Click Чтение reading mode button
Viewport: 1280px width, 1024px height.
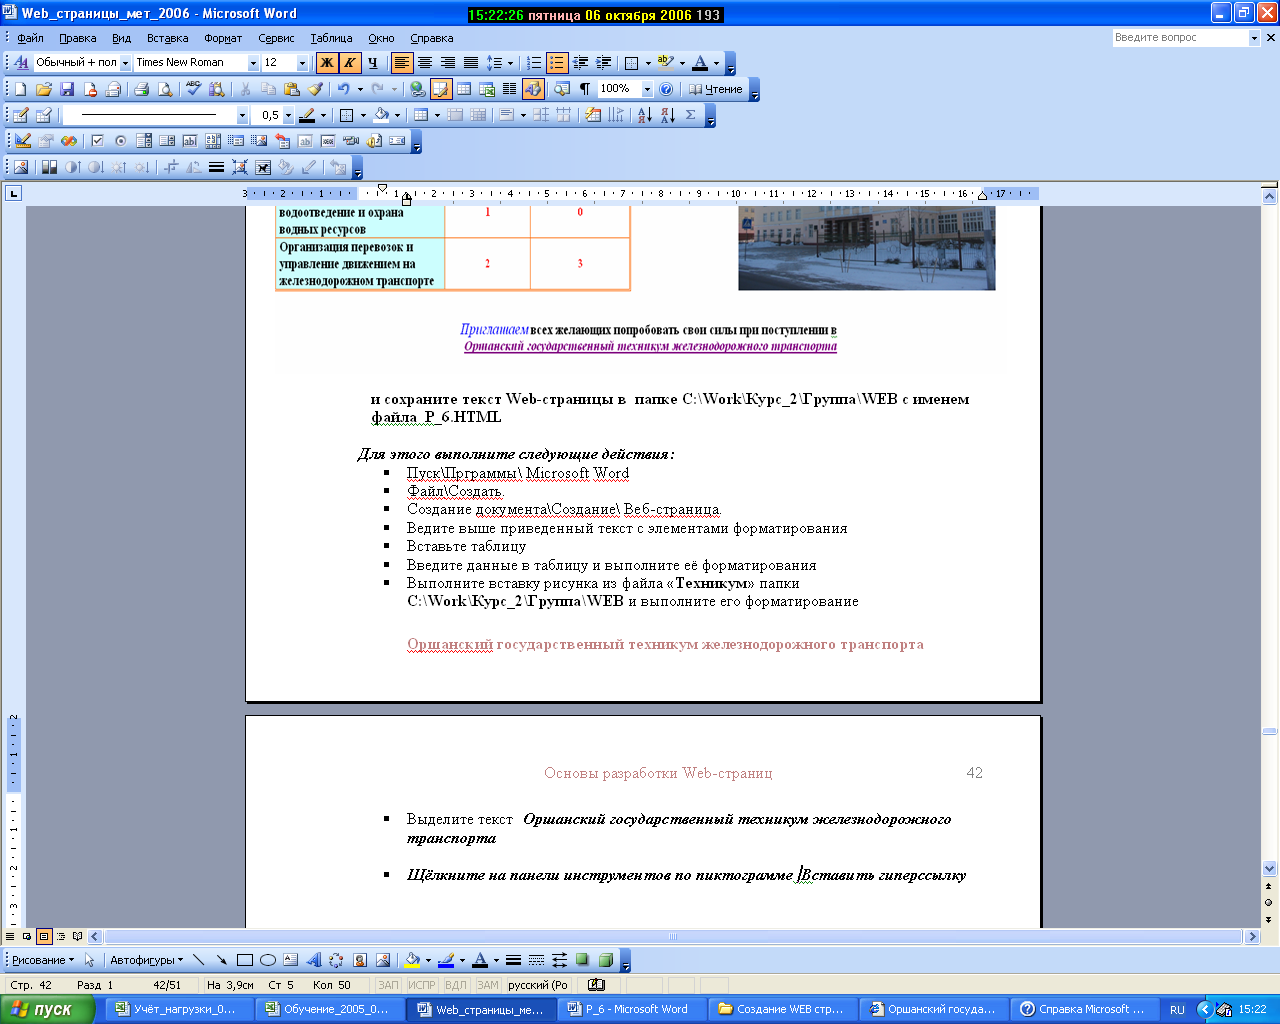pyautogui.click(x=716, y=89)
